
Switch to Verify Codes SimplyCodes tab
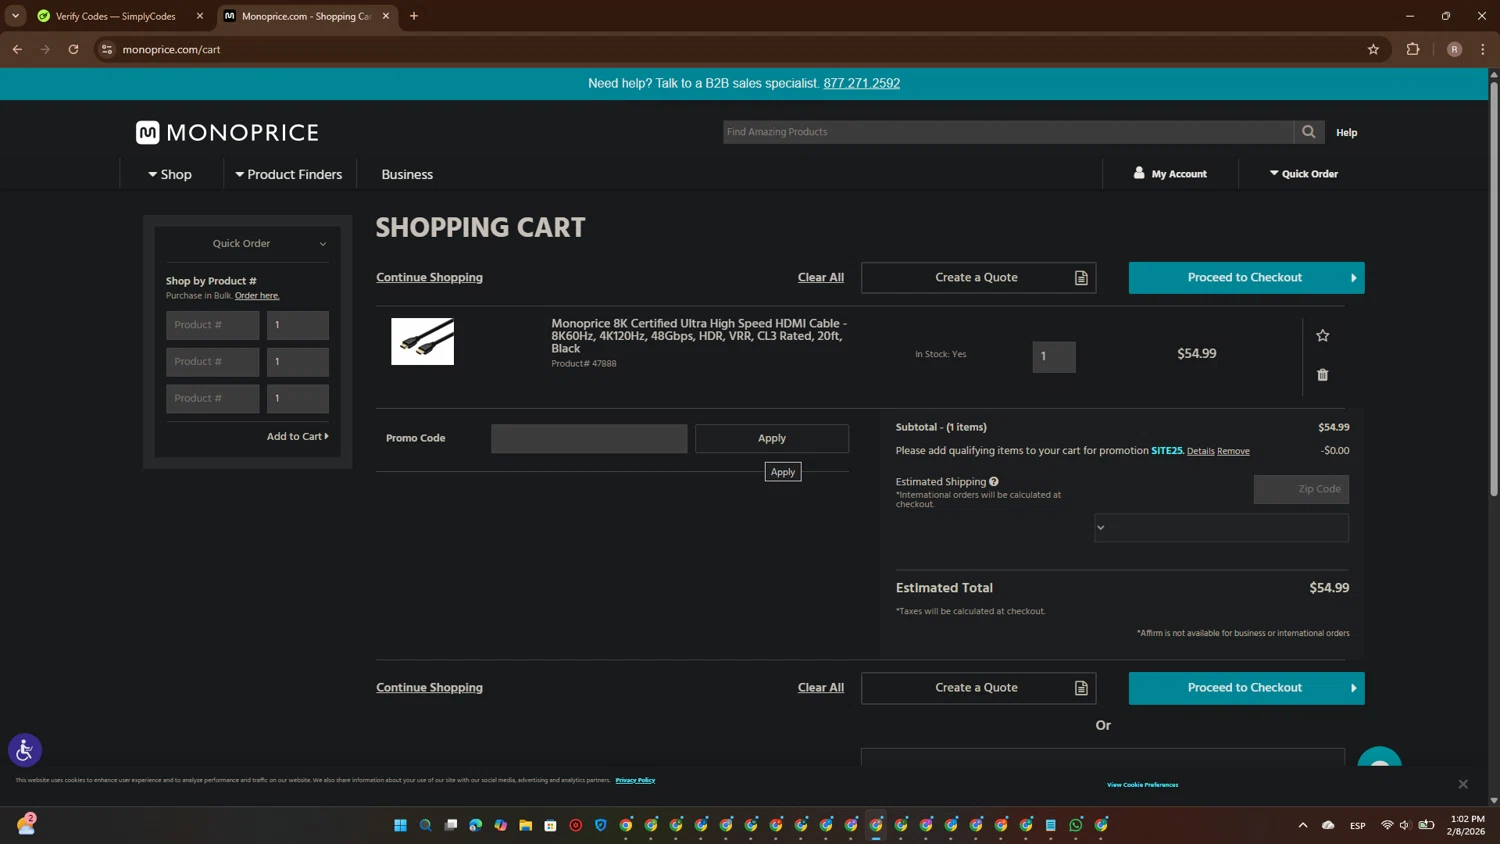point(115,16)
